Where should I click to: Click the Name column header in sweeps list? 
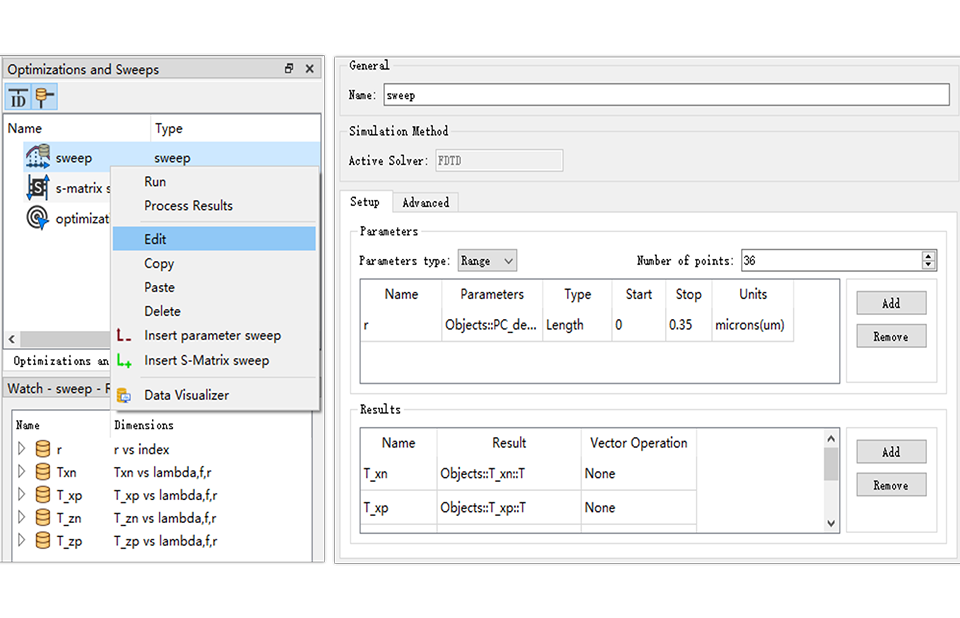coord(77,129)
